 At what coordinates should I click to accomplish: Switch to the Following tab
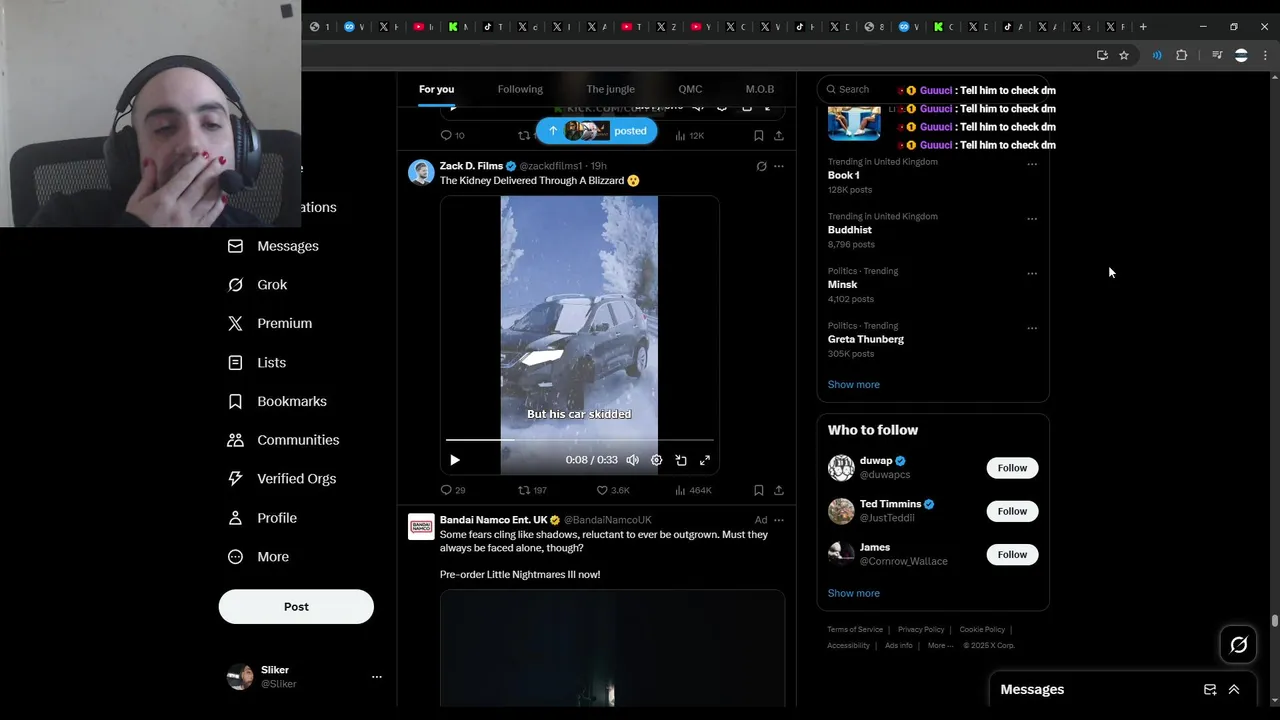520,89
